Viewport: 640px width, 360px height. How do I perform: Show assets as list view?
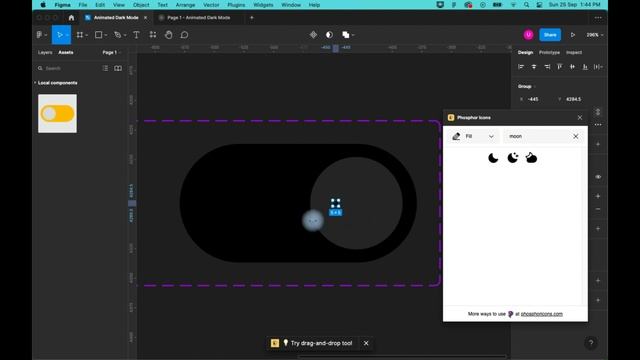[x=105, y=69]
